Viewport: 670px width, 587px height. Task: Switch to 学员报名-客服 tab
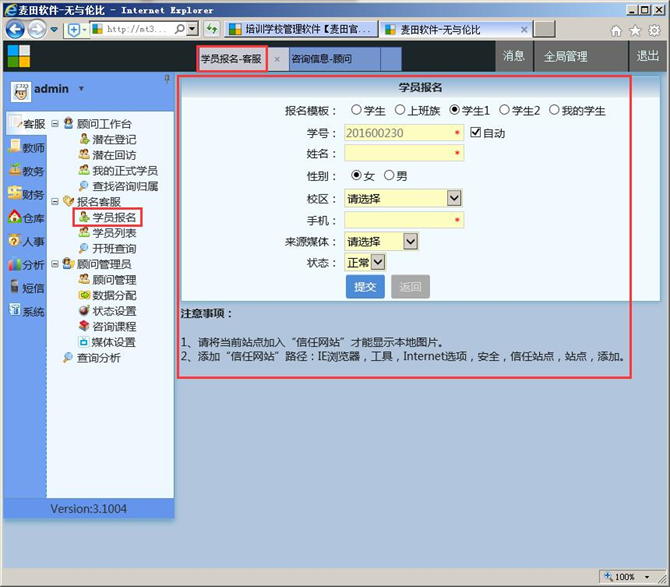(231, 59)
